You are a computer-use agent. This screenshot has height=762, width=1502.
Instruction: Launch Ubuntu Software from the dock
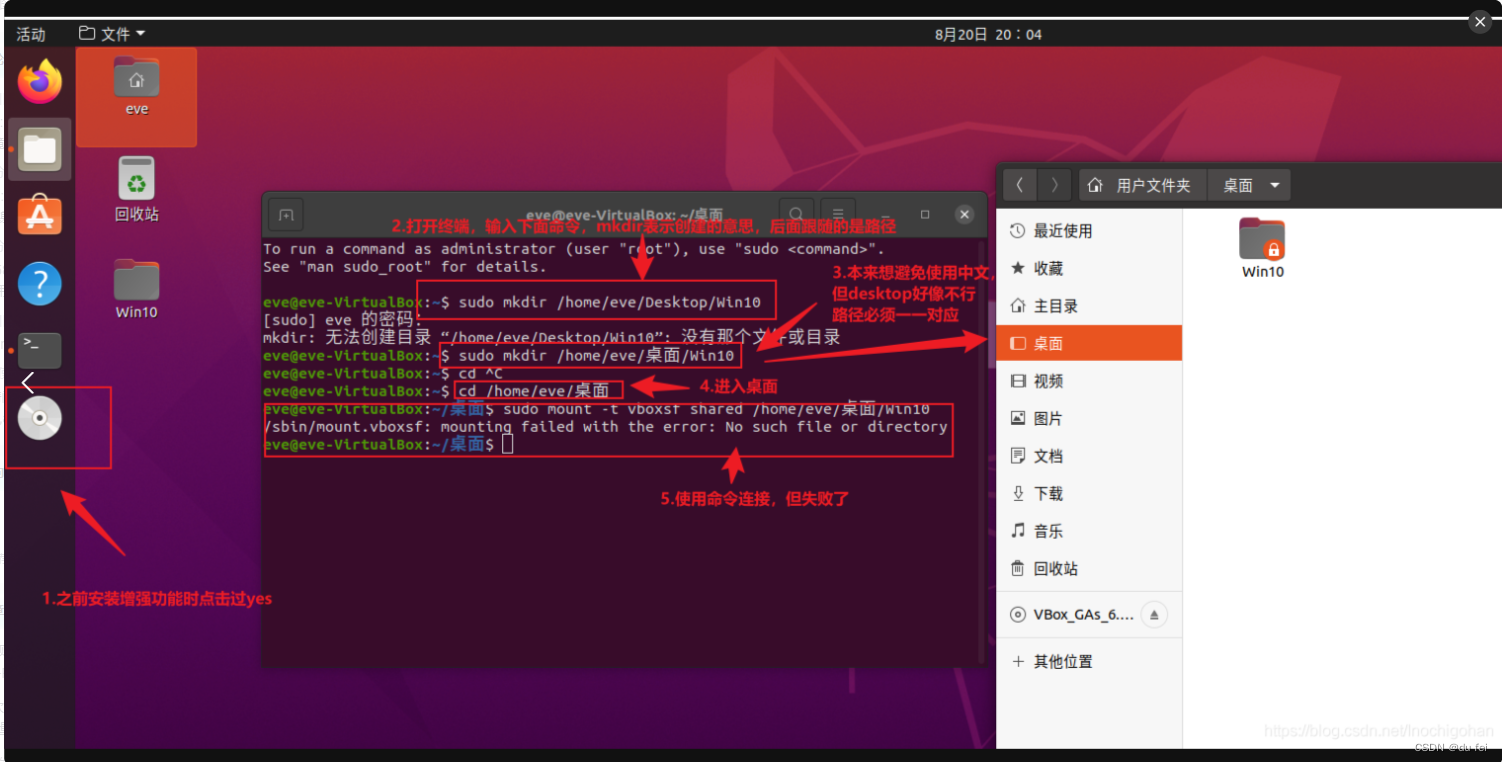[x=40, y=215]
